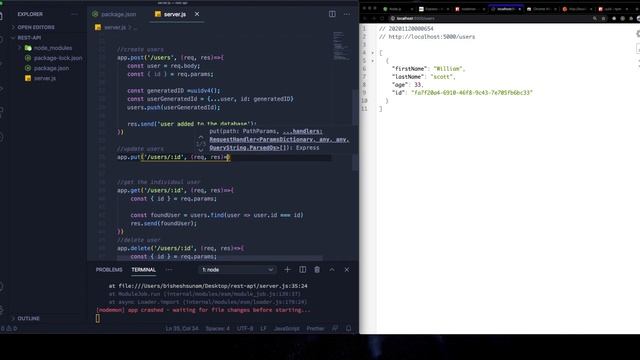Create a new terminal with plus icon
Viewport: 640px width, 360px height.
pos(287,270)
